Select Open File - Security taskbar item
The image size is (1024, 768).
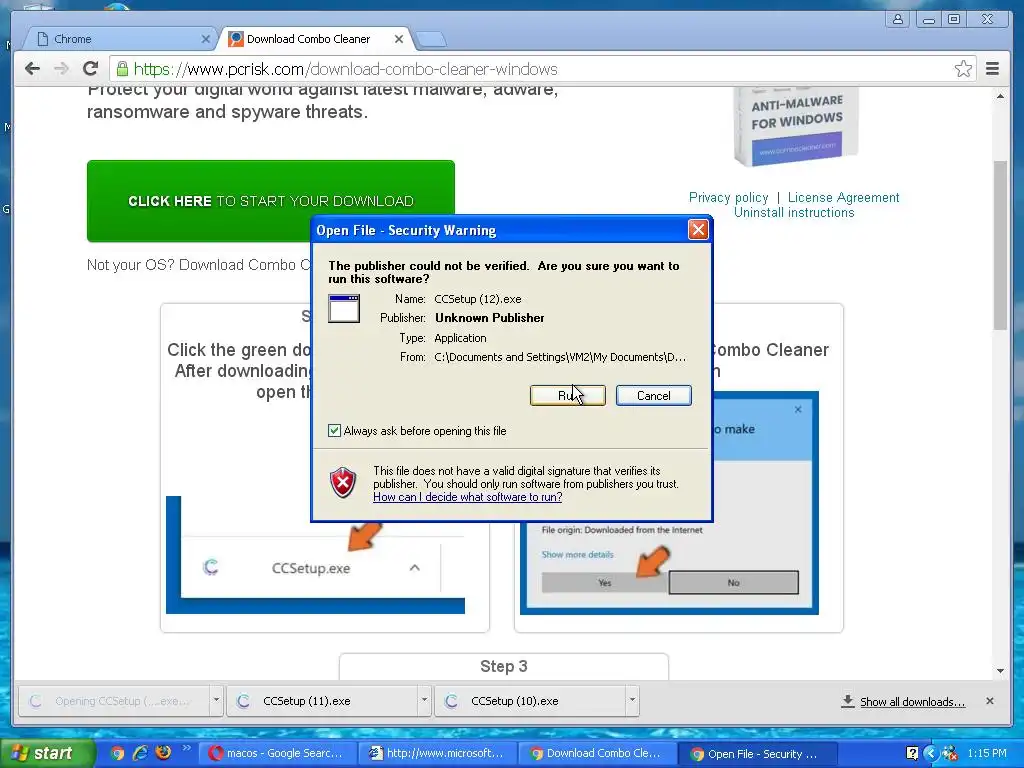pos(758,754)
